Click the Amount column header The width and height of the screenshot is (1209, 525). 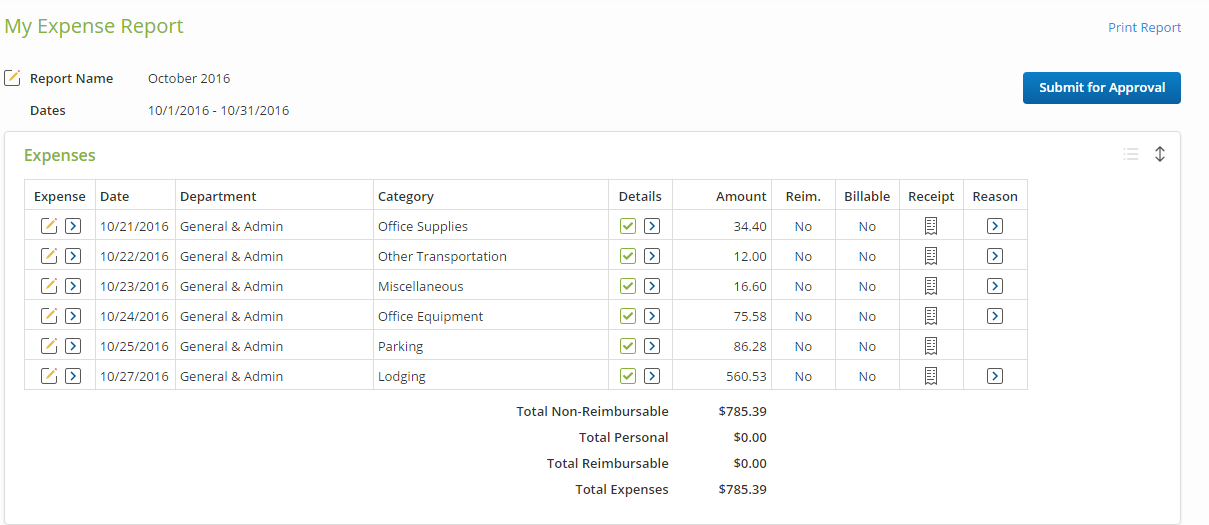(741, 196)
